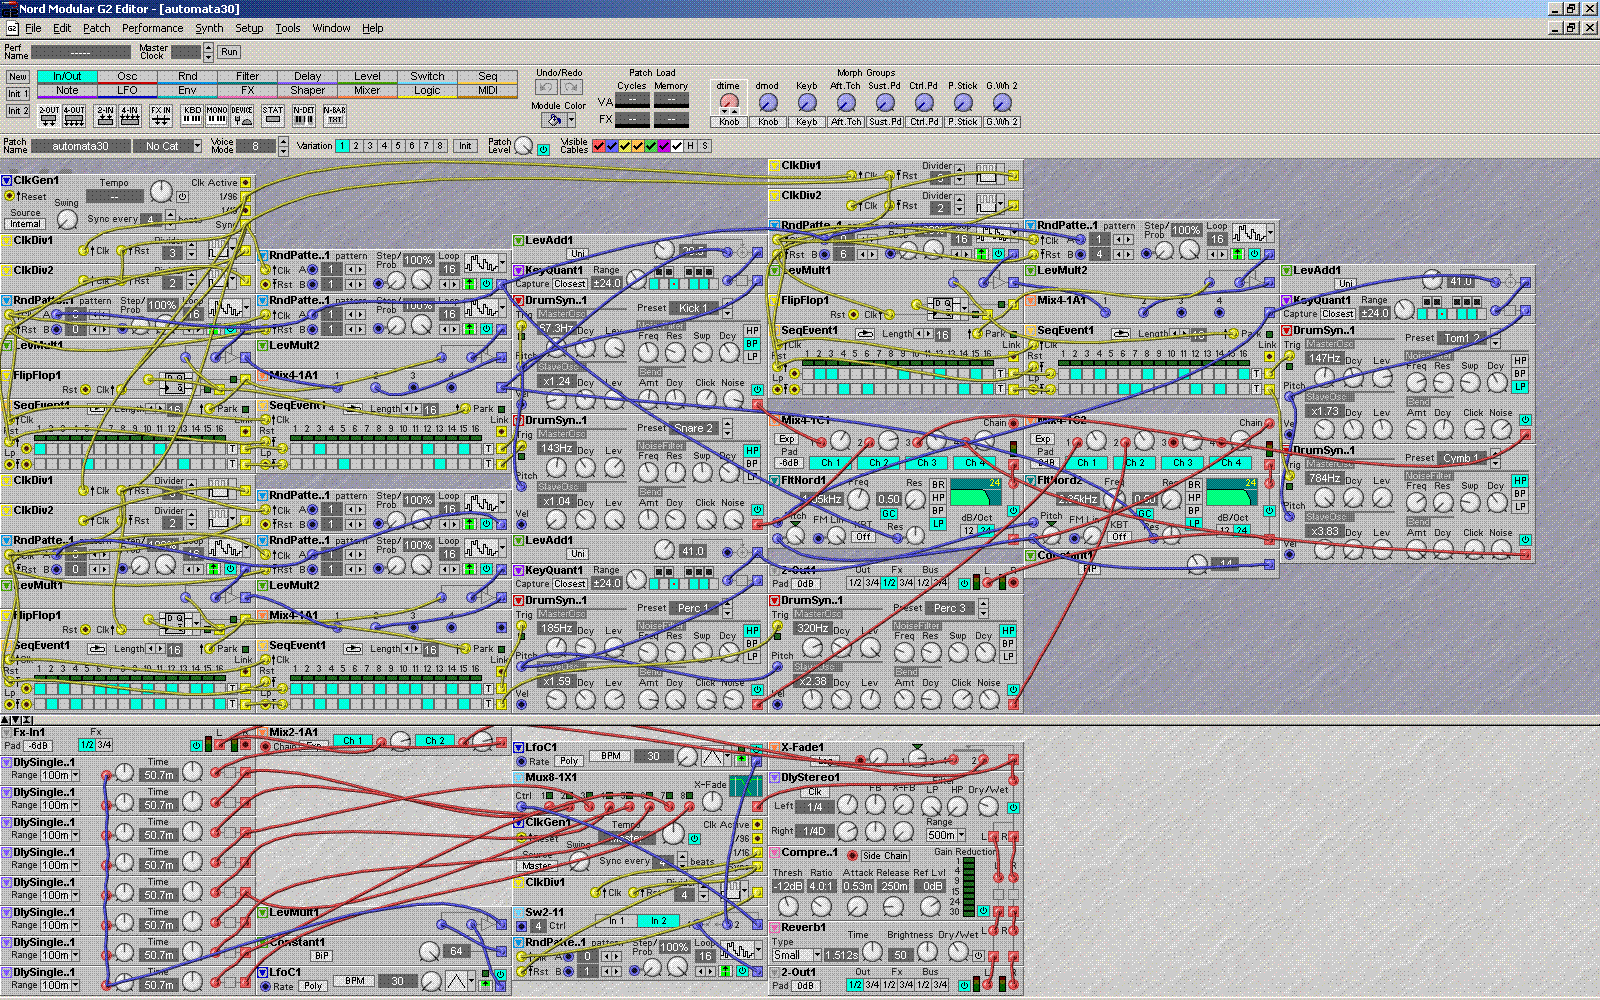Click the Master Clock stepper arrows
This screenshot has width=1600, height=1000.
click(209, 51)
